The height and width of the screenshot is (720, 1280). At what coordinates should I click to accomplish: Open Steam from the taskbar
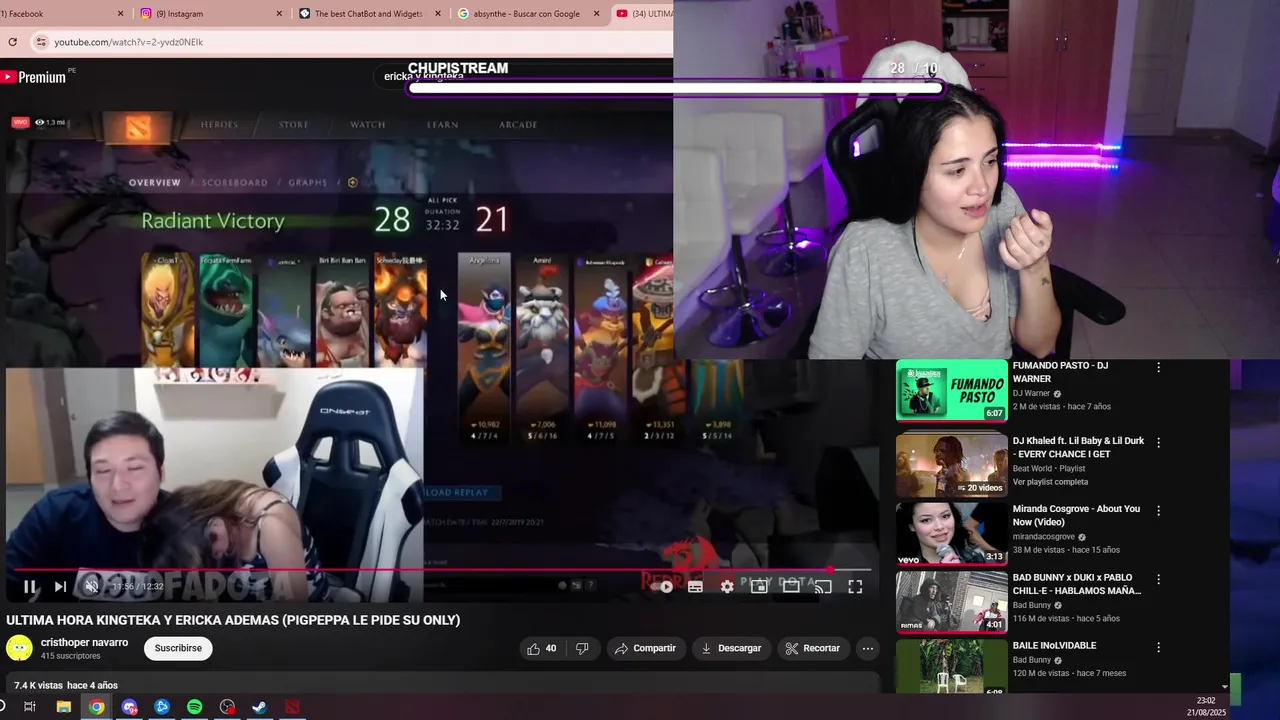[259, 707]
